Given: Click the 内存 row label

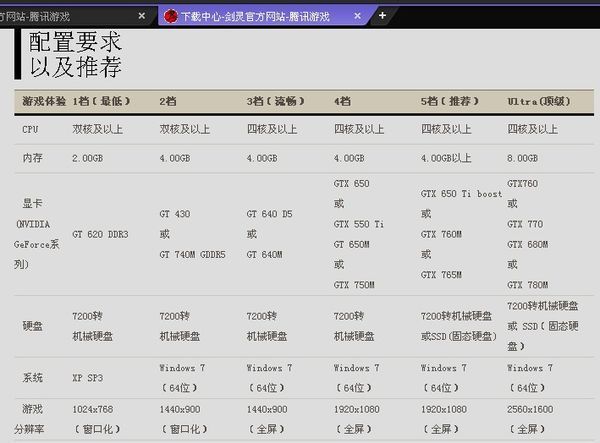Looking at the screenshot, I should [x=32, y=158].
